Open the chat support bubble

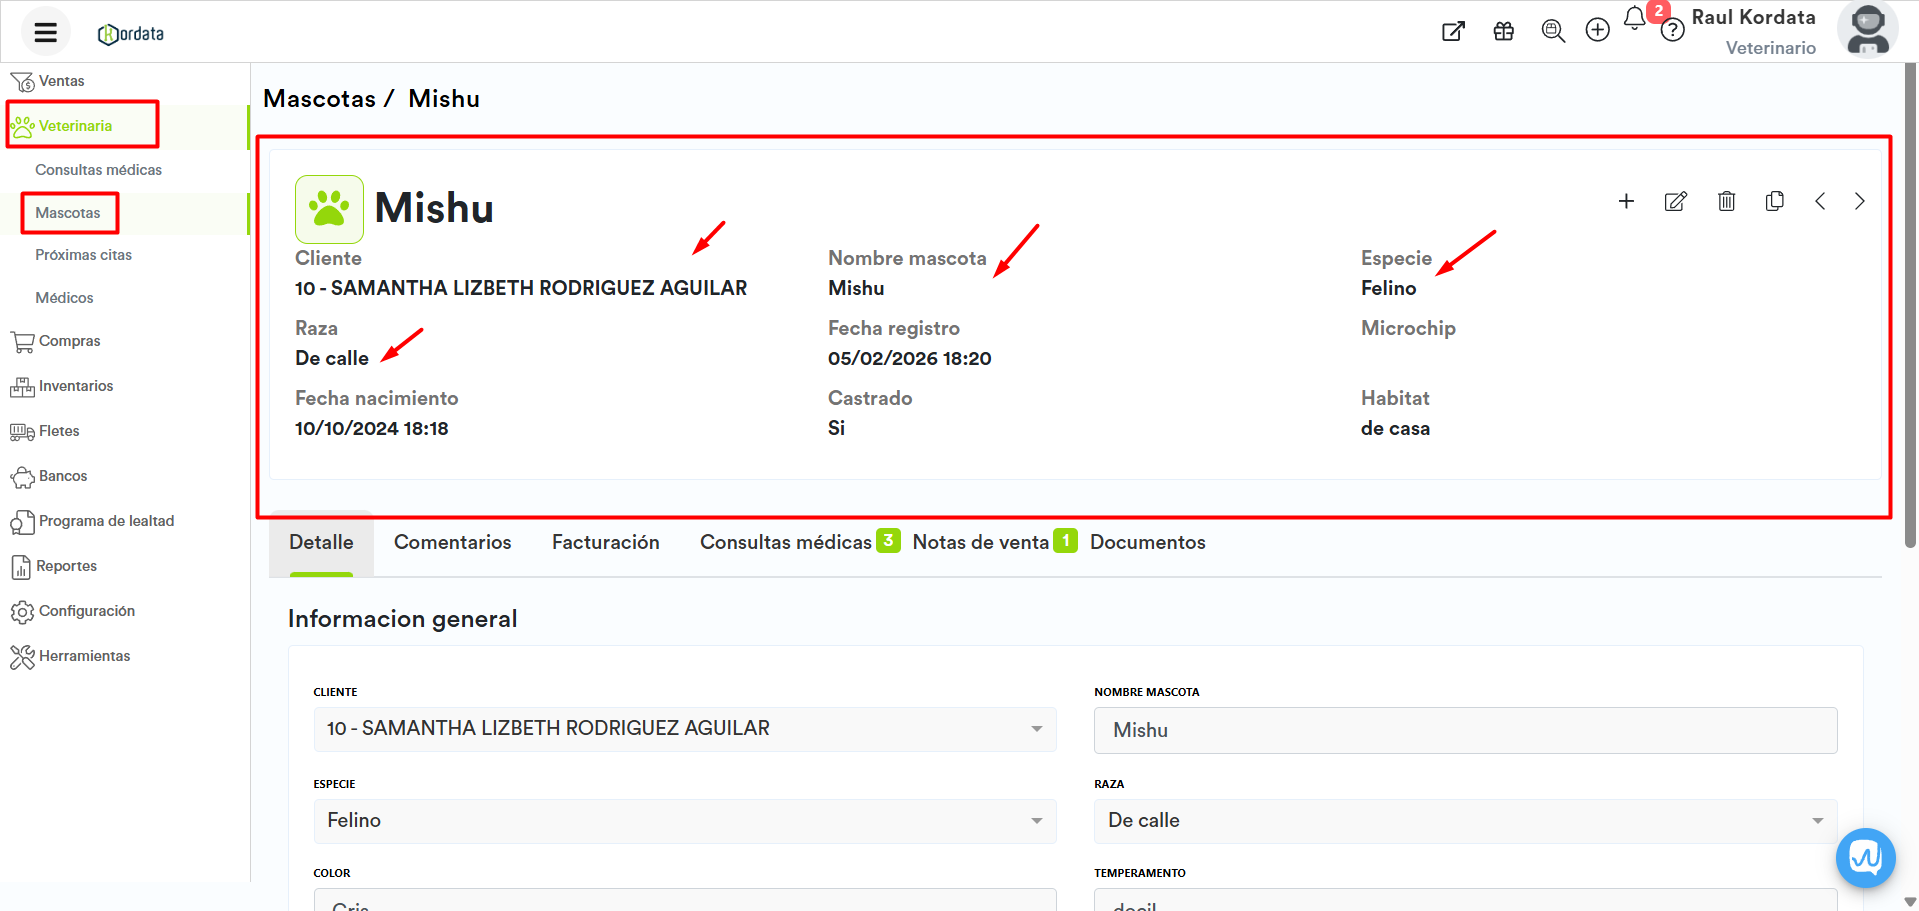(x=1865, y=857)
